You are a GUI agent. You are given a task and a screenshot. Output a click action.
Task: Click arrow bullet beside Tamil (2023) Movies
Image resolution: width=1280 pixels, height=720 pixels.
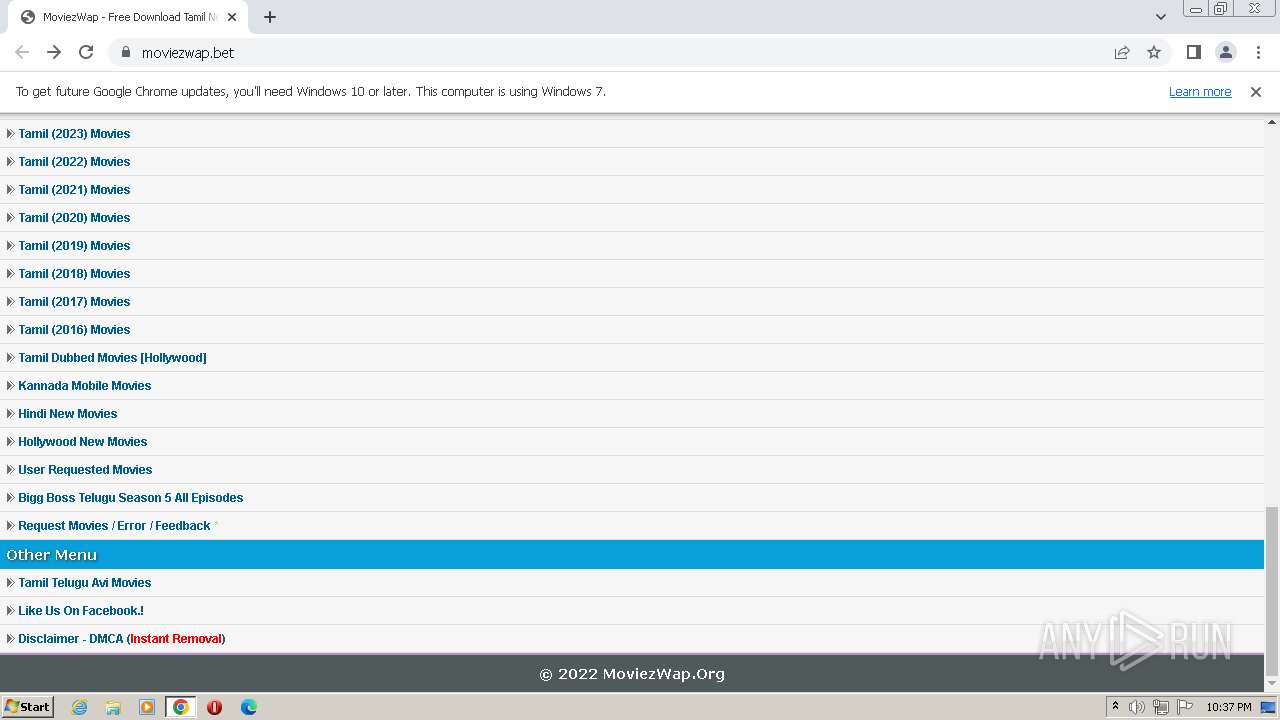click(10, 133)
